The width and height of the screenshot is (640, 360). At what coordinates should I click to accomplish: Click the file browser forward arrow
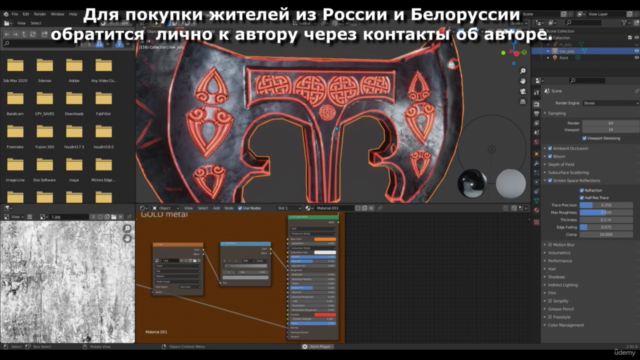16,34
